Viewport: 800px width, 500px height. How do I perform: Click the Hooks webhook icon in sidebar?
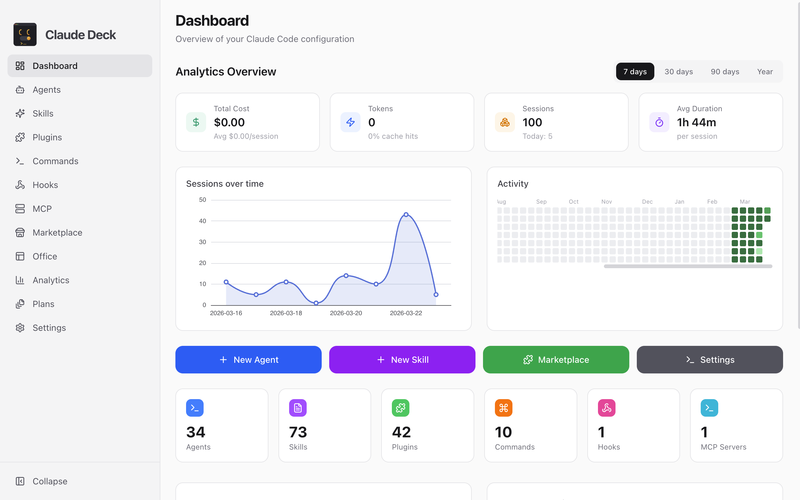click(x=20, y=185)
